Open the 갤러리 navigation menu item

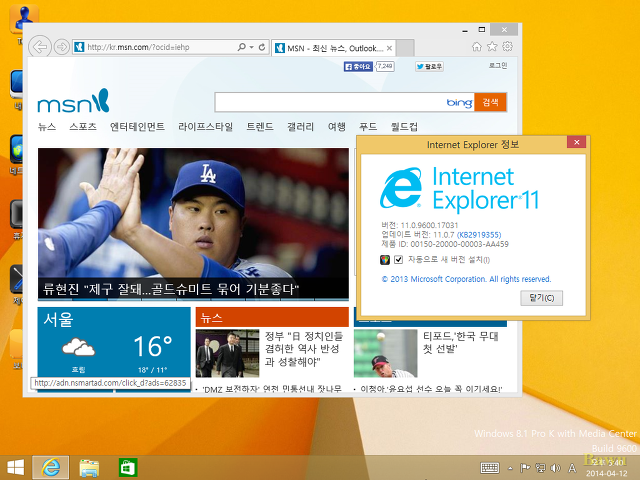click(x=300, y=127)
